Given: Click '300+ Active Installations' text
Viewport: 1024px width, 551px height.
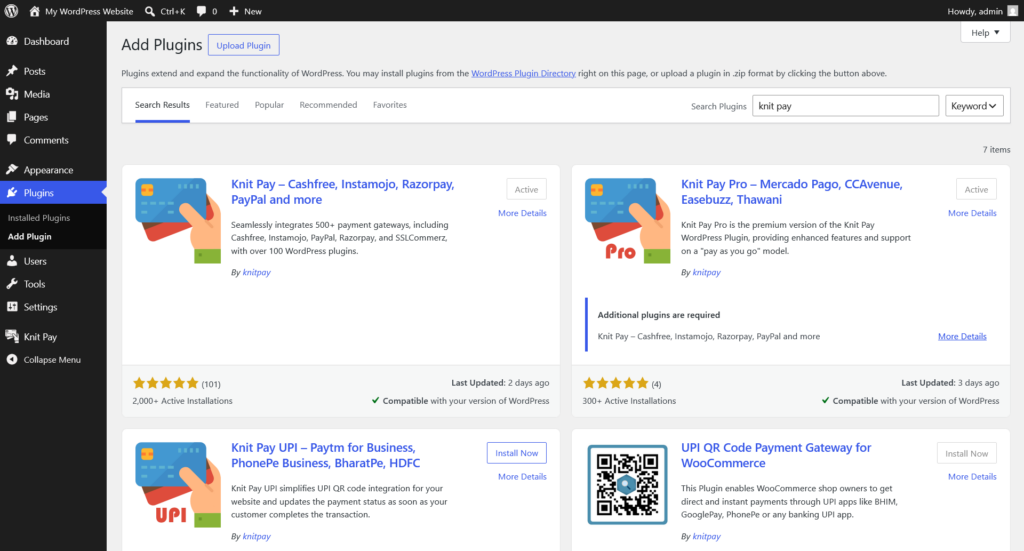Looking at the screenshot, I should [629, 401].
